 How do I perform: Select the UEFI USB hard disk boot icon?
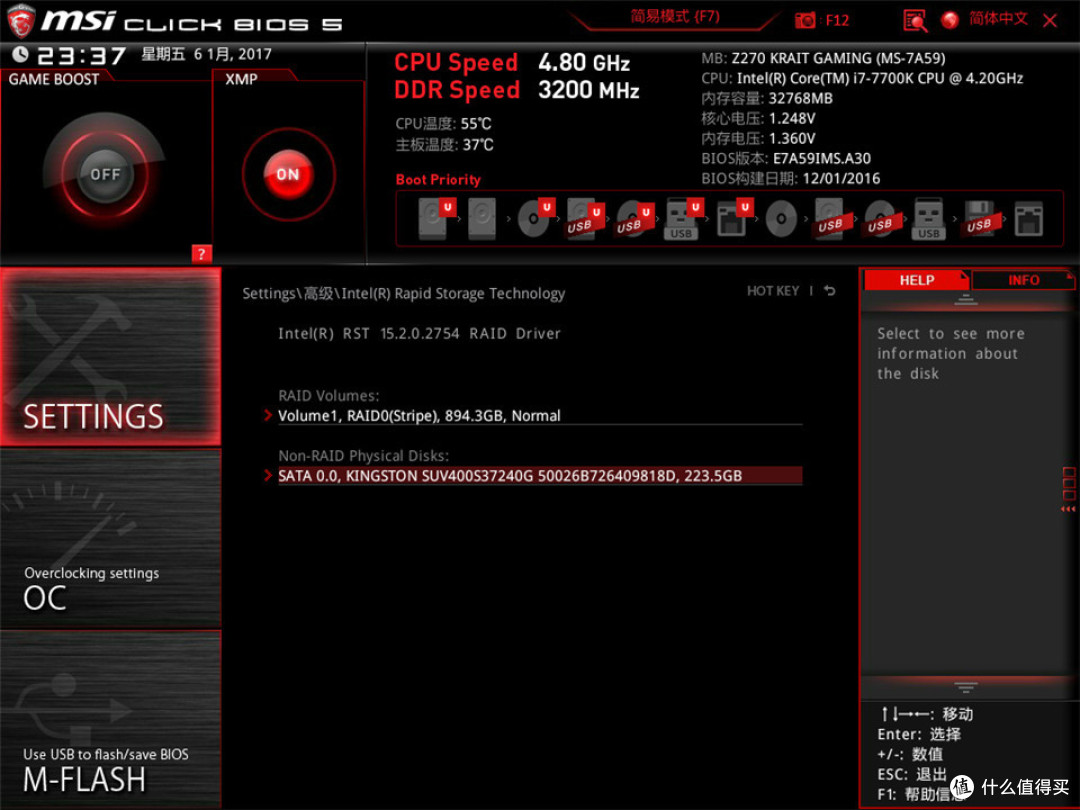[585, 218]
